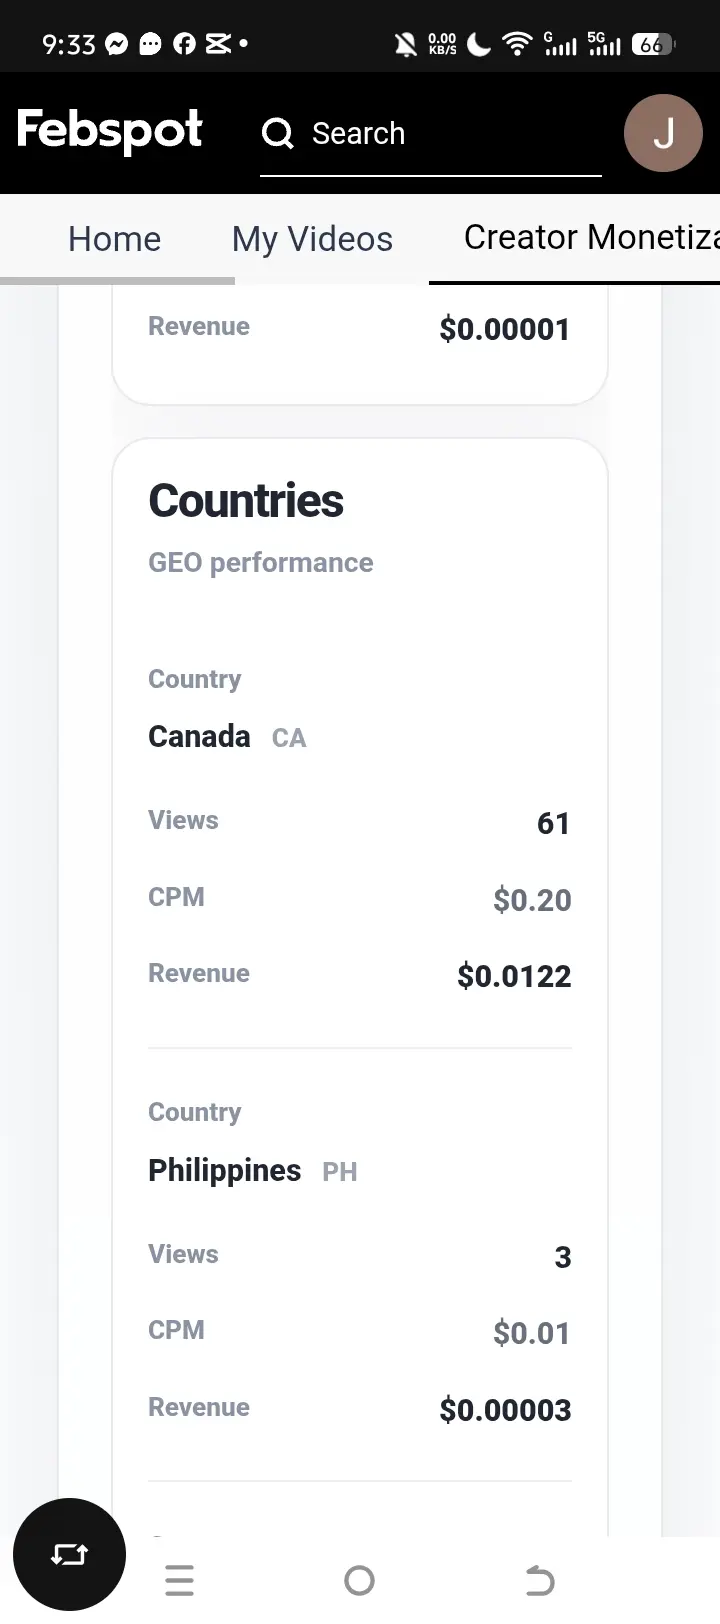The image size is (720, 1624).
Task: Click the search magnifier icon
Action: click(x=277, y=133)
